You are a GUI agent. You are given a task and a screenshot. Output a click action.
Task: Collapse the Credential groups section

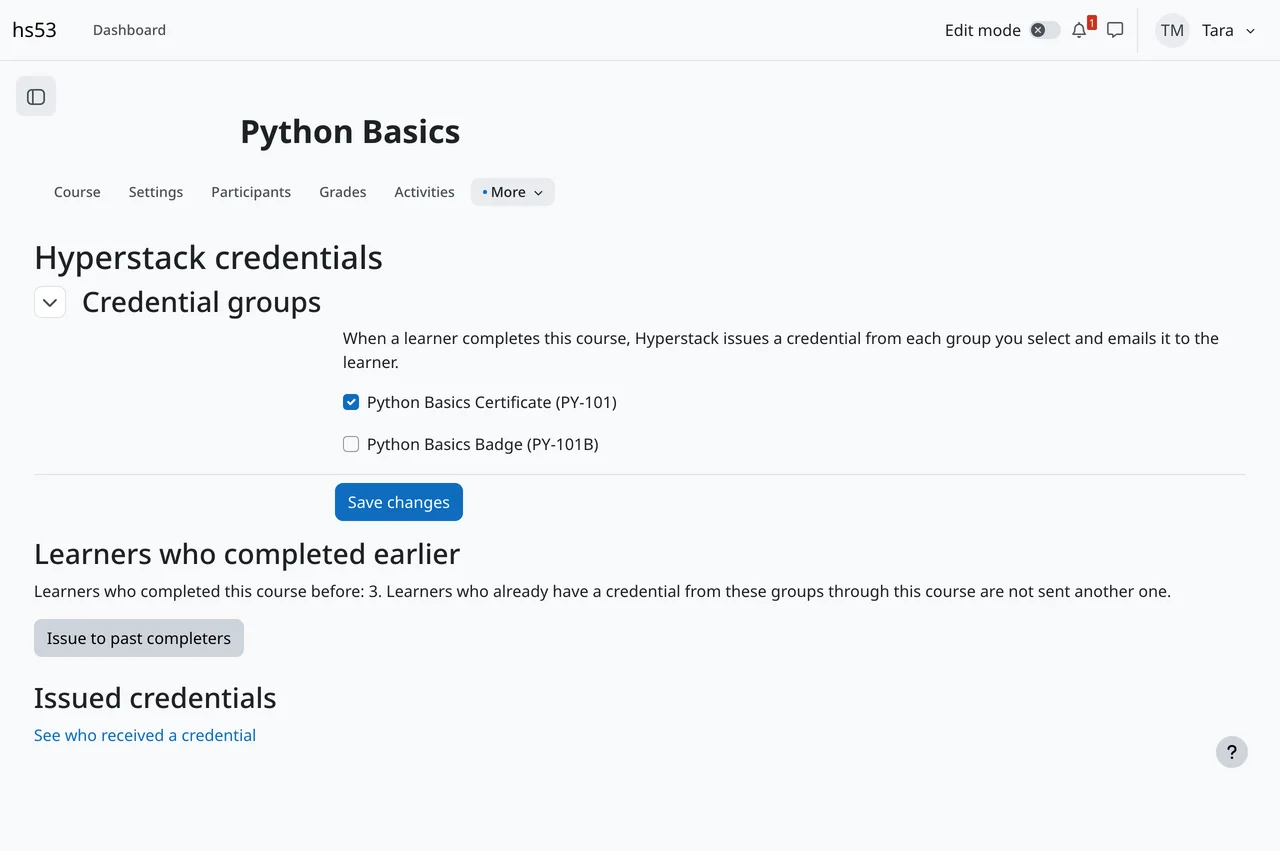click(50, 302)
